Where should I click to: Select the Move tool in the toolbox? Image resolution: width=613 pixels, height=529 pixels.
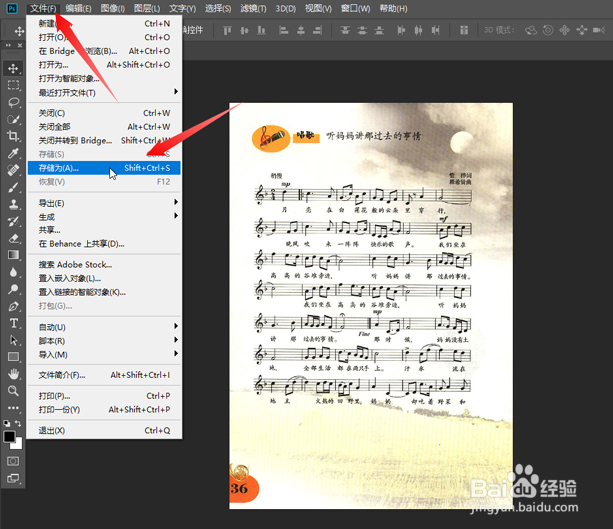13,68
